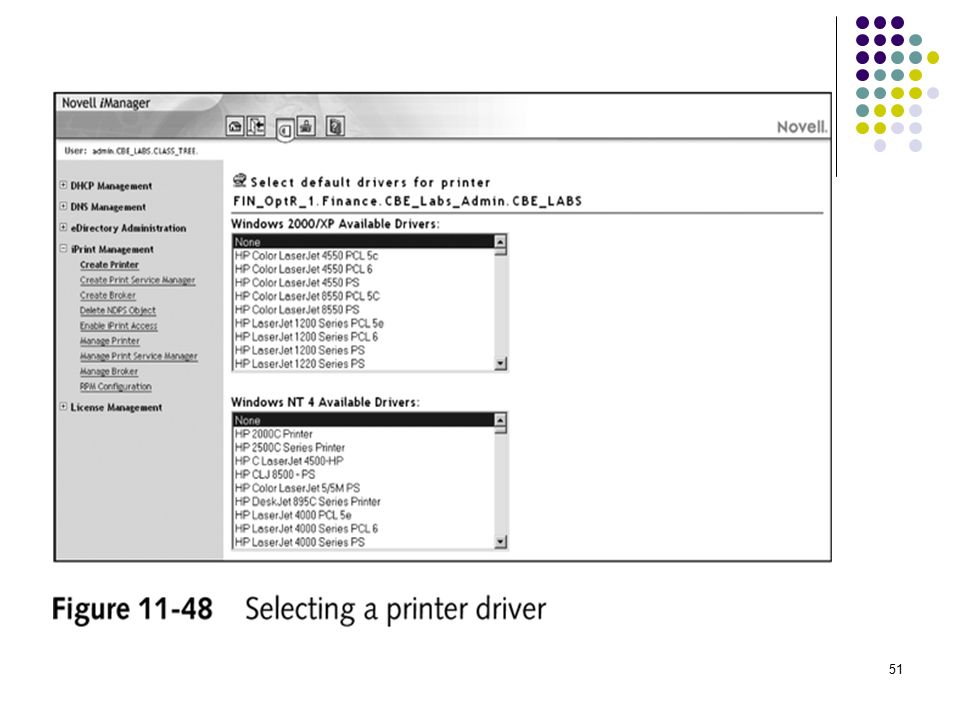Viewport: 960px width, 720px height.
Task: Select HP Color LaserJet 4550 PCL 5c driver
Action: coord(364,255)
